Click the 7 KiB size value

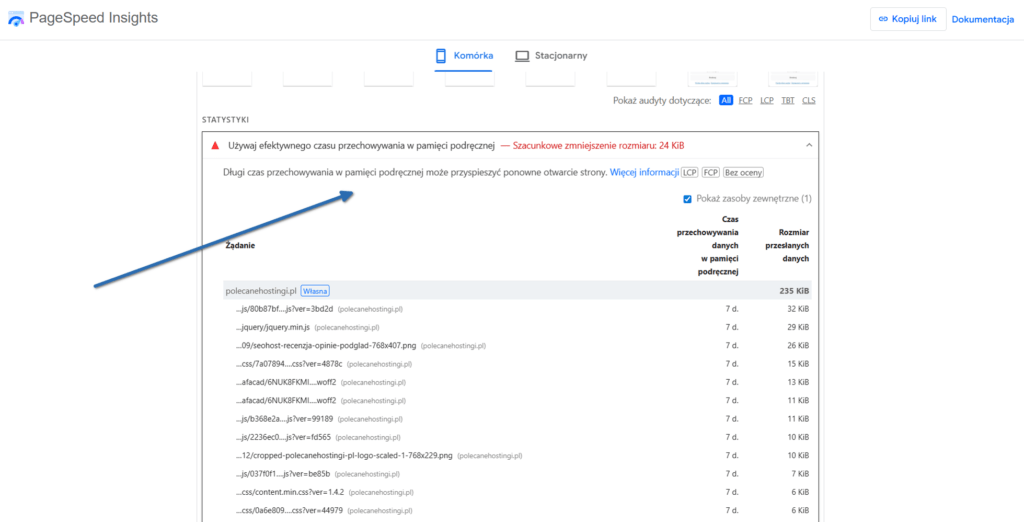click(x=801, y=474)
